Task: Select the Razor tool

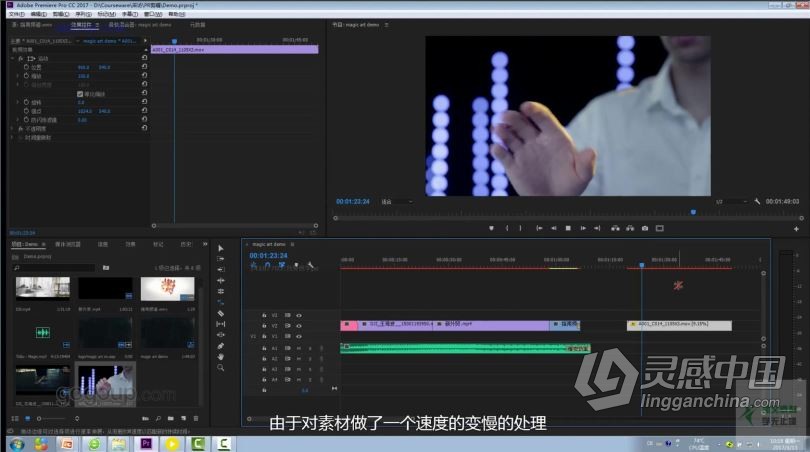Action: (221, 313)
